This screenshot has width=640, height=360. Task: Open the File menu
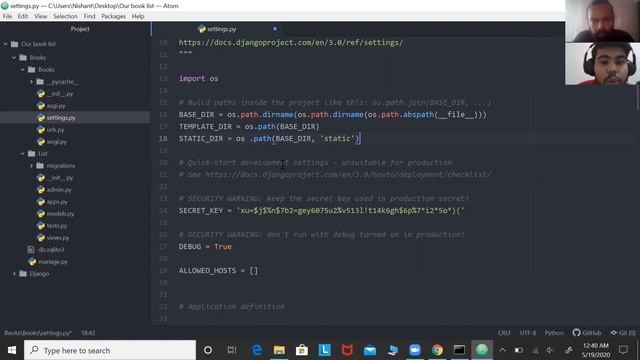(7, 16)
